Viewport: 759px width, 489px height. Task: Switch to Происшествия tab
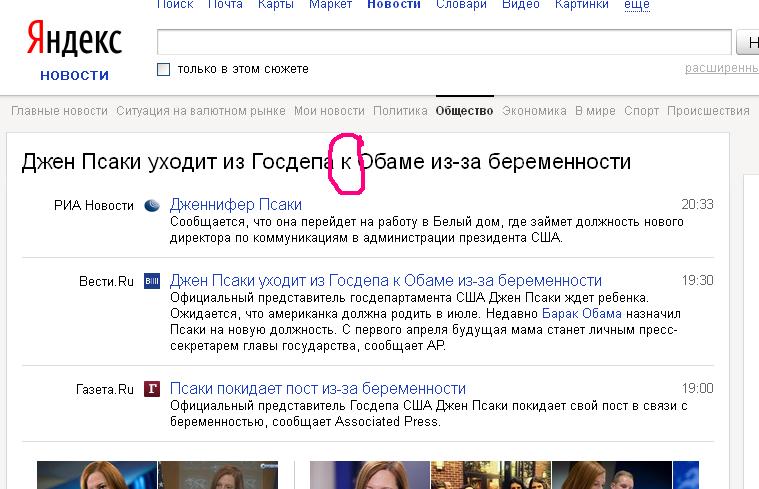[708, 111]
